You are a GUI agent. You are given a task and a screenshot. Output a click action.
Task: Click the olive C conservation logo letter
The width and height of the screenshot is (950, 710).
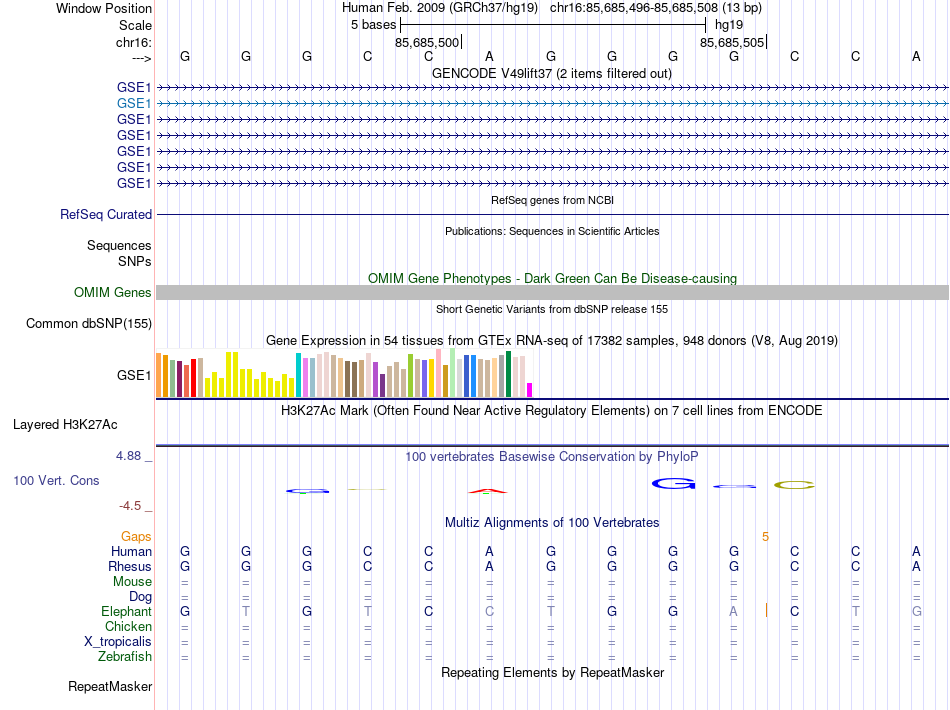(794, 485)
